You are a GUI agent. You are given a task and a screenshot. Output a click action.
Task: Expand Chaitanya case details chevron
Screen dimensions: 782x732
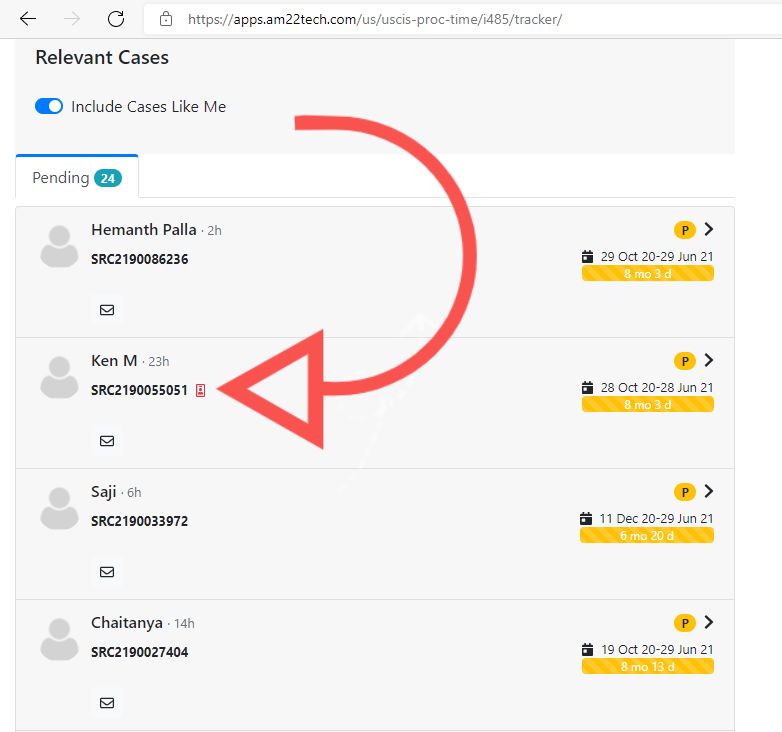(x=709, y=622)
